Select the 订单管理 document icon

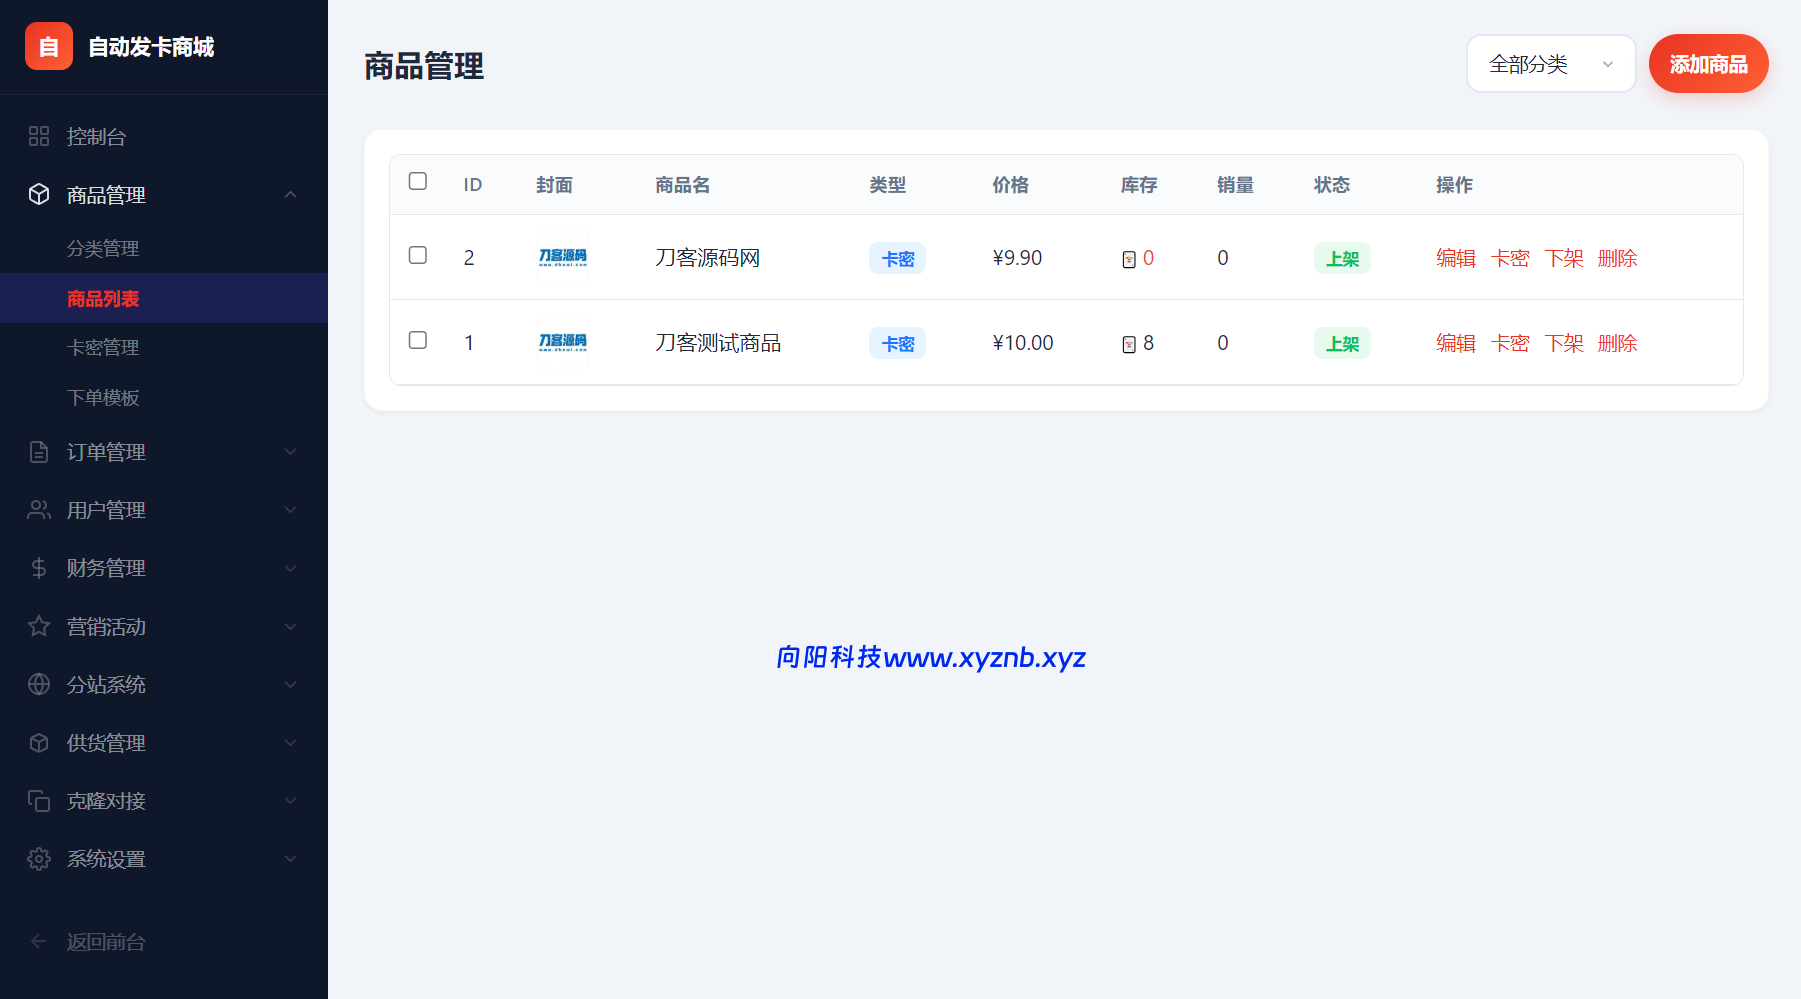39,452
